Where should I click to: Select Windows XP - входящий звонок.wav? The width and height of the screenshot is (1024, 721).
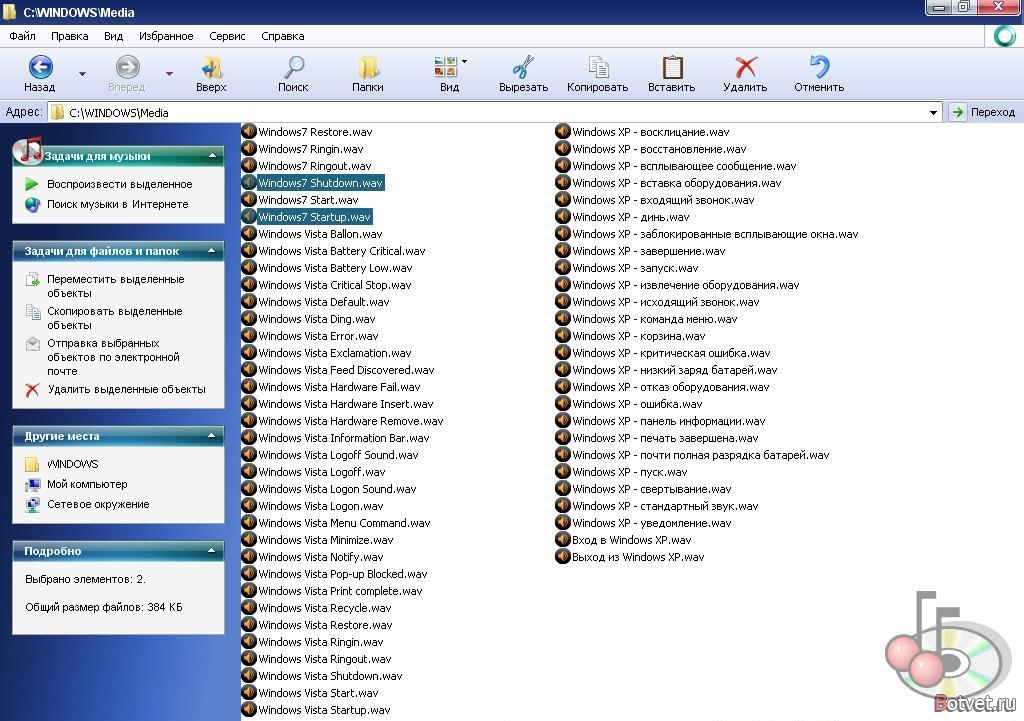coord(663,200)
